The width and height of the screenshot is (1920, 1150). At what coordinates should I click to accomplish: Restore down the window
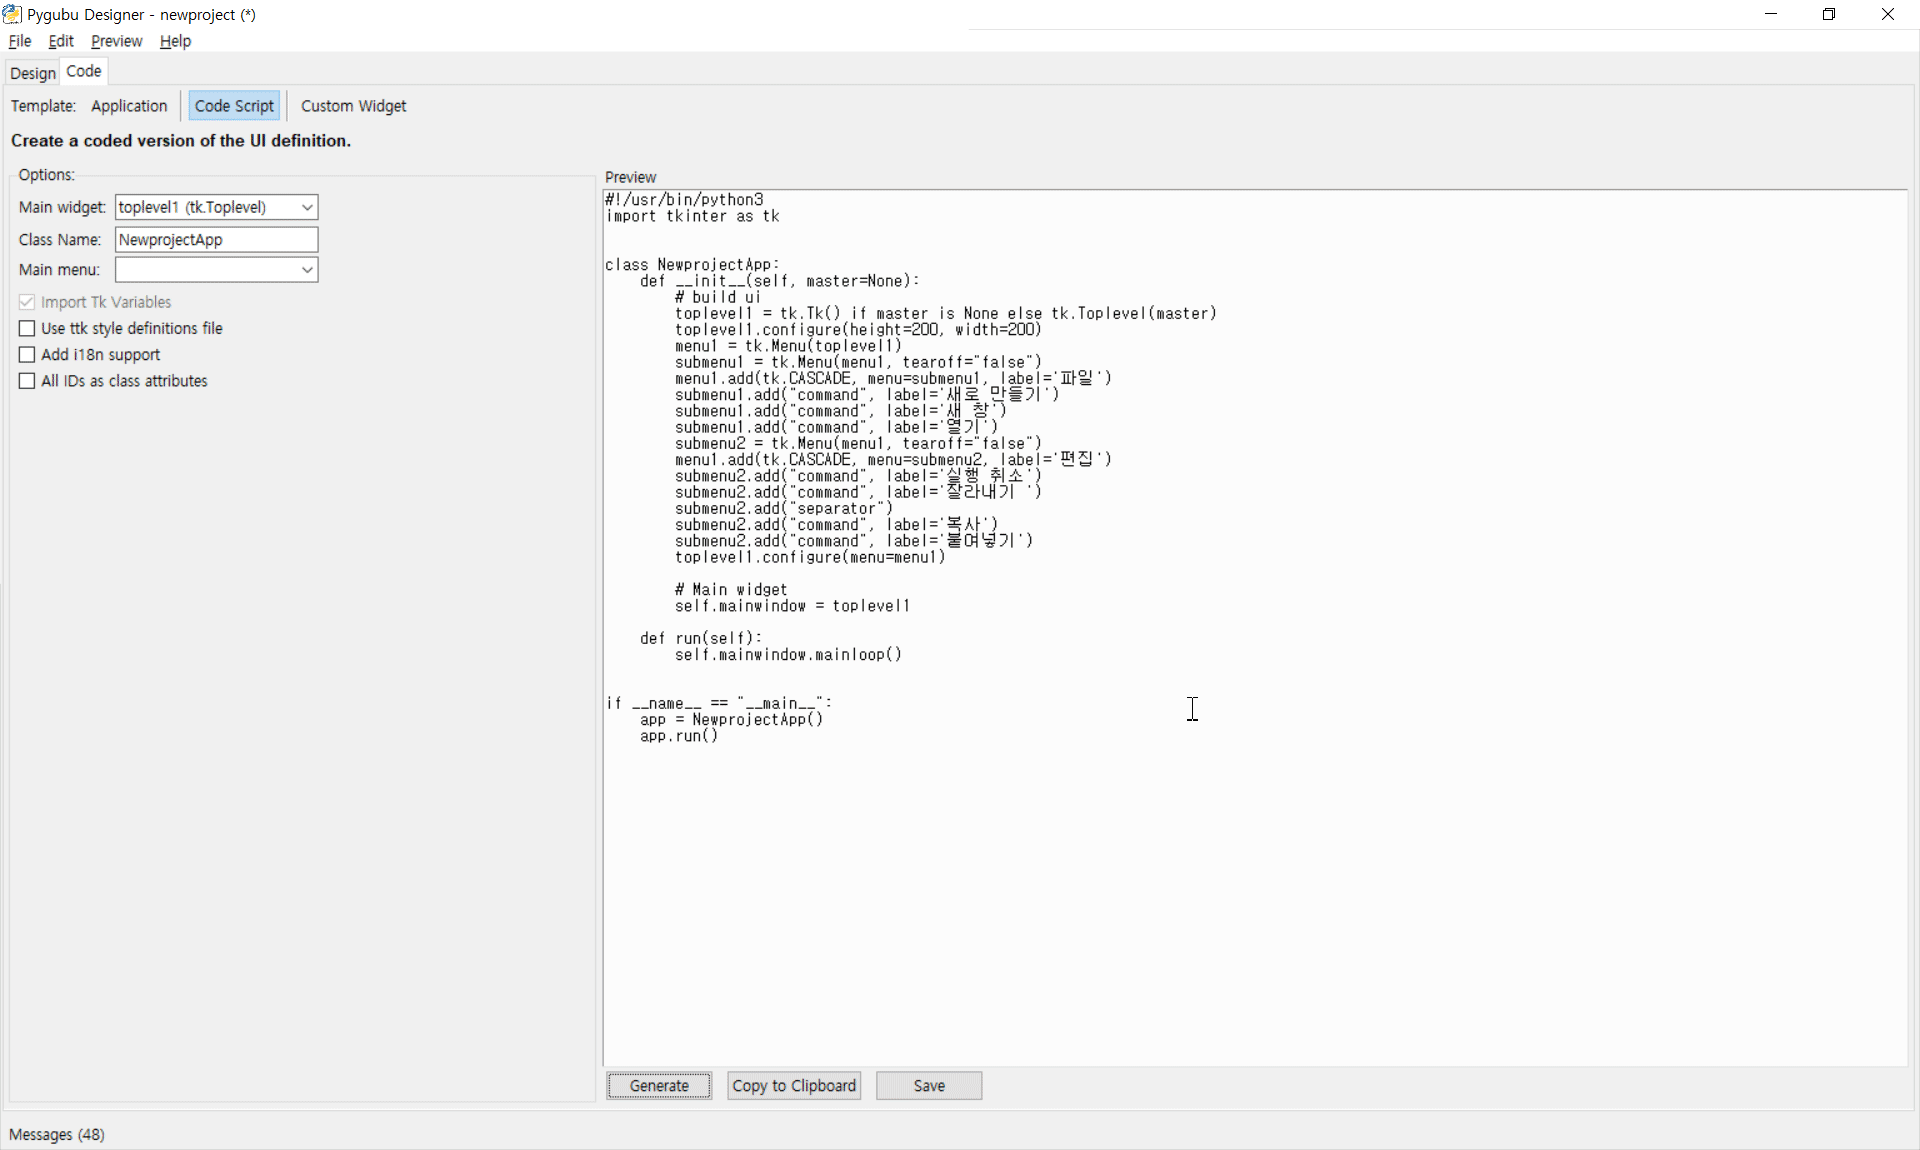pyautogui.click(x=1829, y=14)
